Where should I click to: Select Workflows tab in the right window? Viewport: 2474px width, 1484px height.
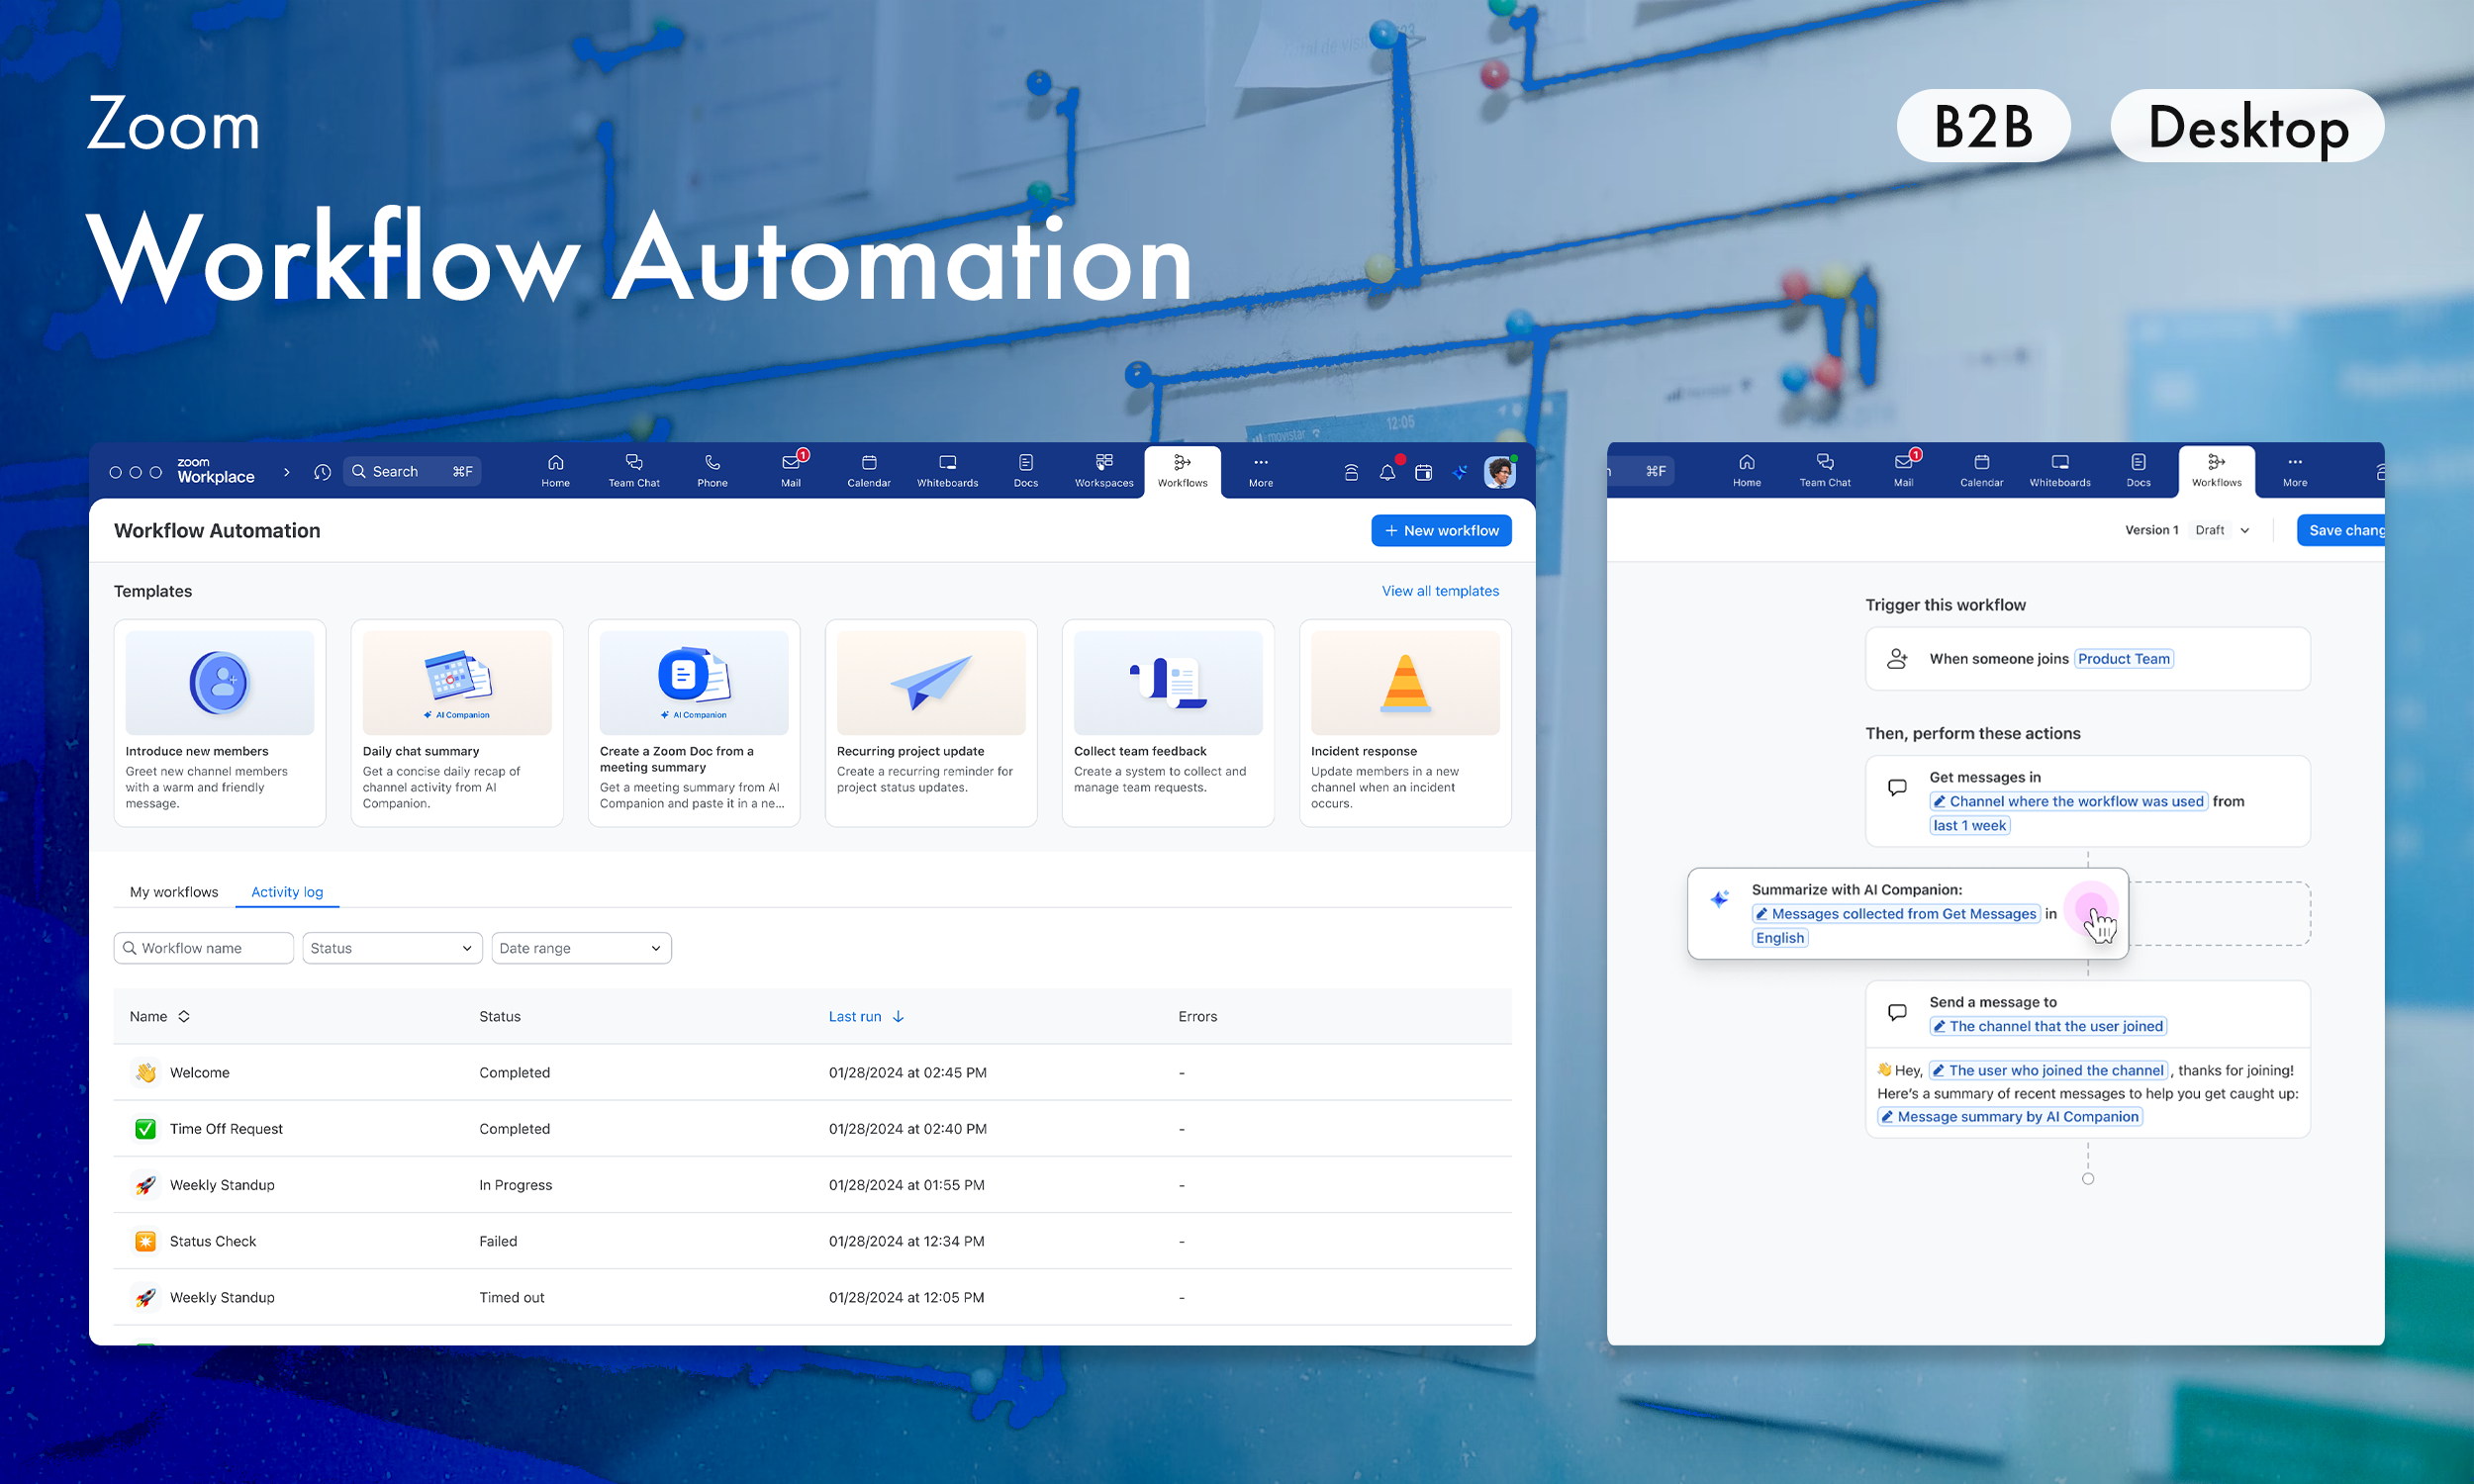pyautogui.click(x=2216, y=471)
